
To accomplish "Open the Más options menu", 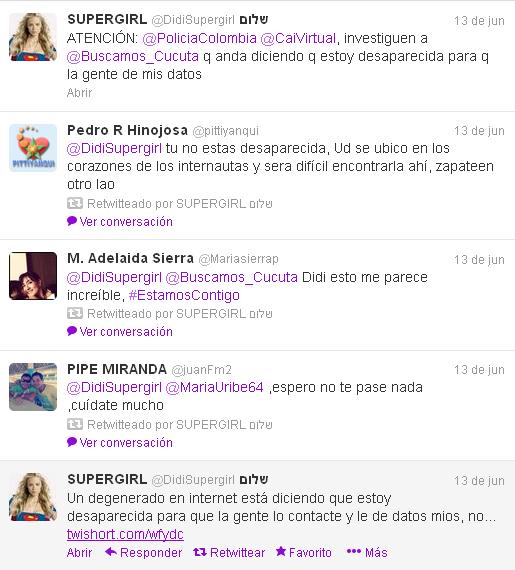I will 367,553.
